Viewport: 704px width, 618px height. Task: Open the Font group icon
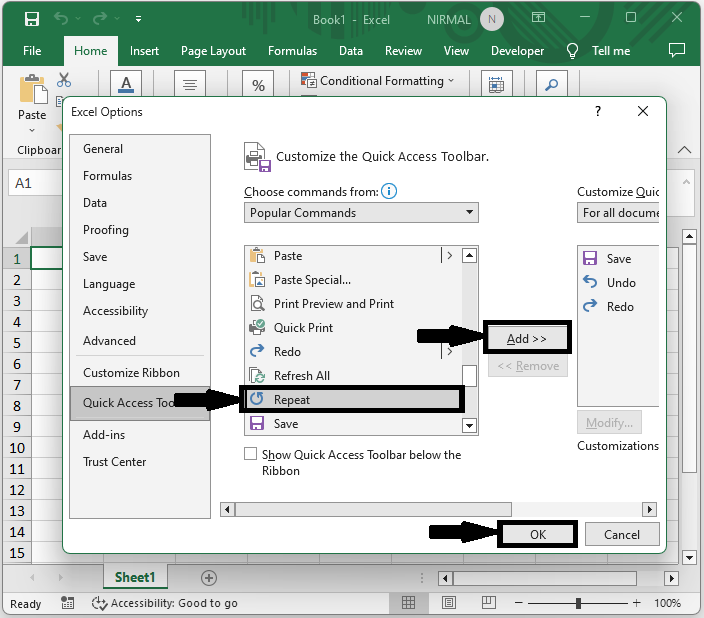(126, 84)
